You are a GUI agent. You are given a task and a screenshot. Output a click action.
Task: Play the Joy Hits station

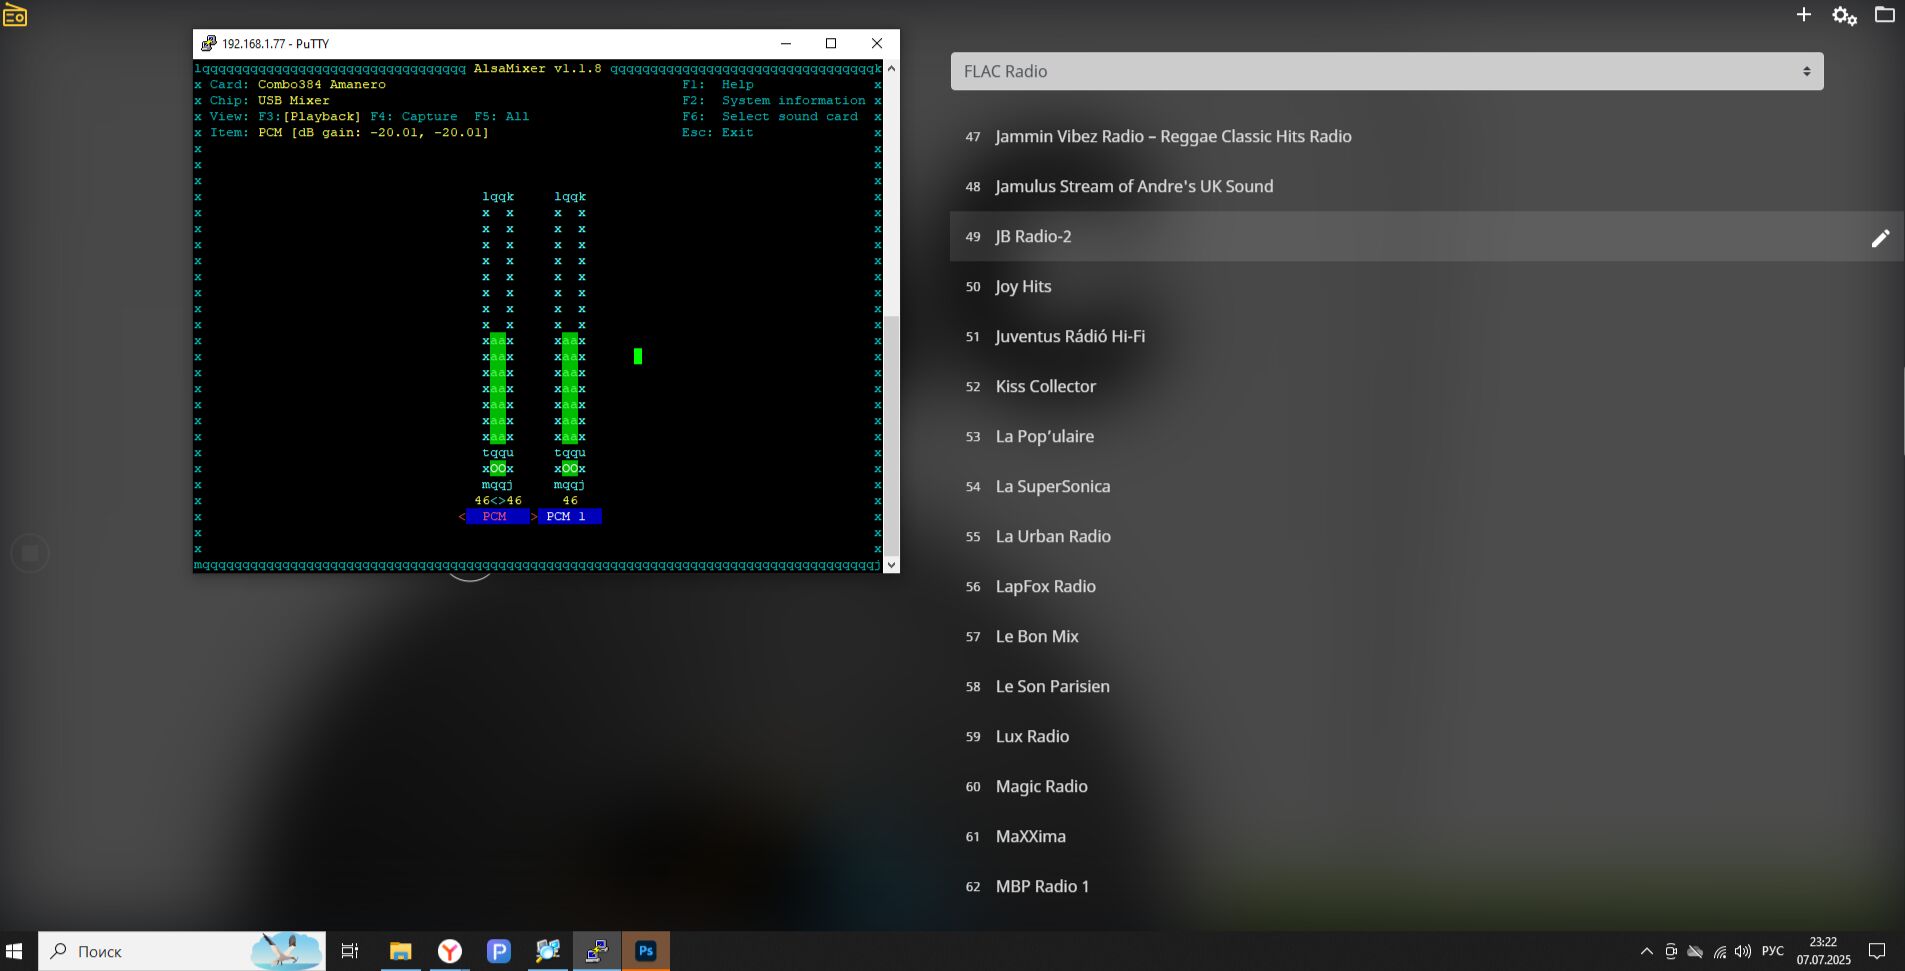(1426, 286)
